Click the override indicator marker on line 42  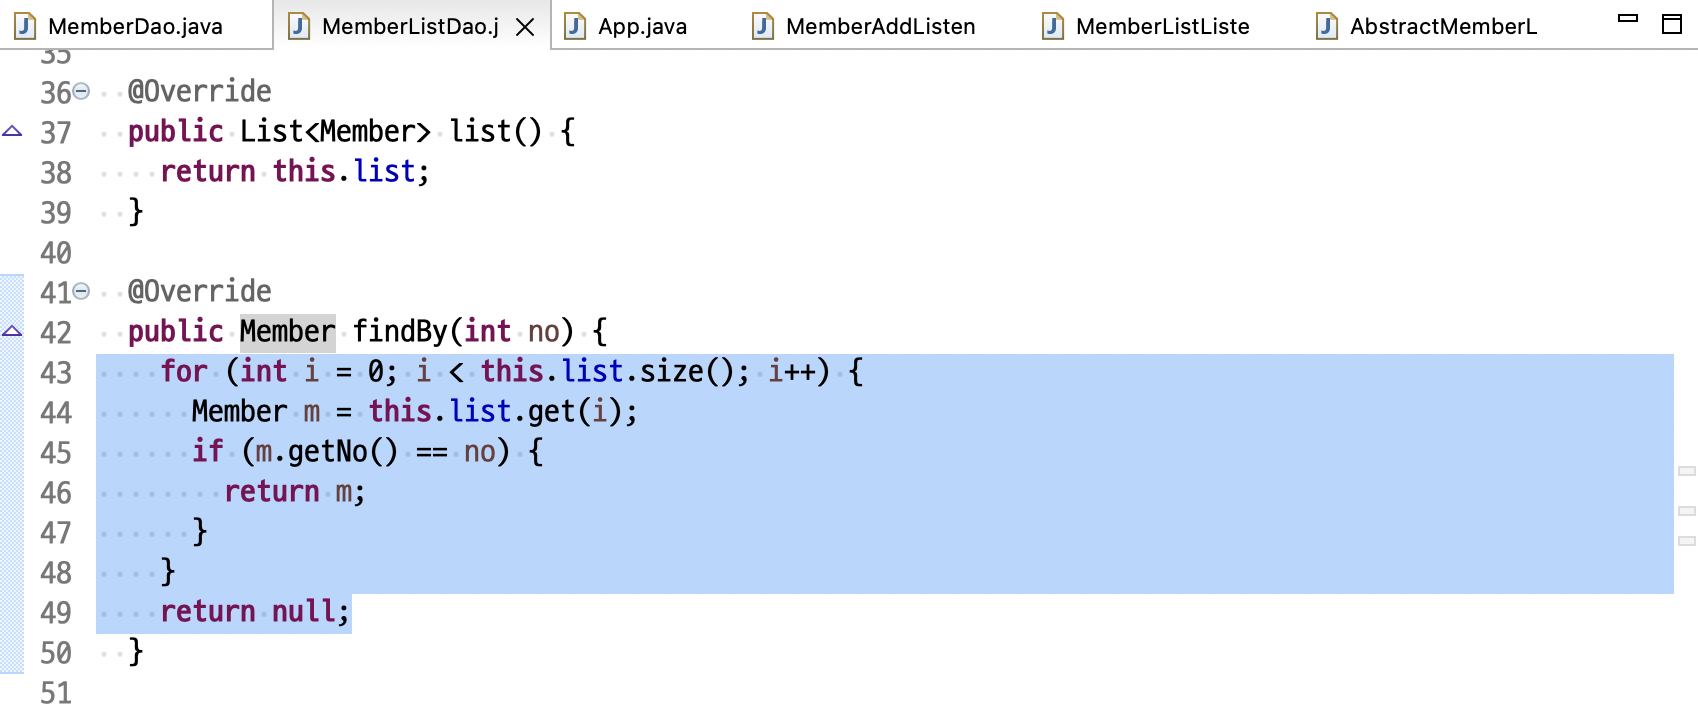(12, 331)
